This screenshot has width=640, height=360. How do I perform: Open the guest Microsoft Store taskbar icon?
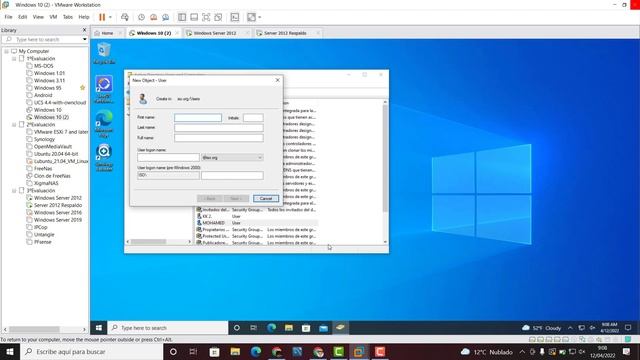click(x=306, y=328)
